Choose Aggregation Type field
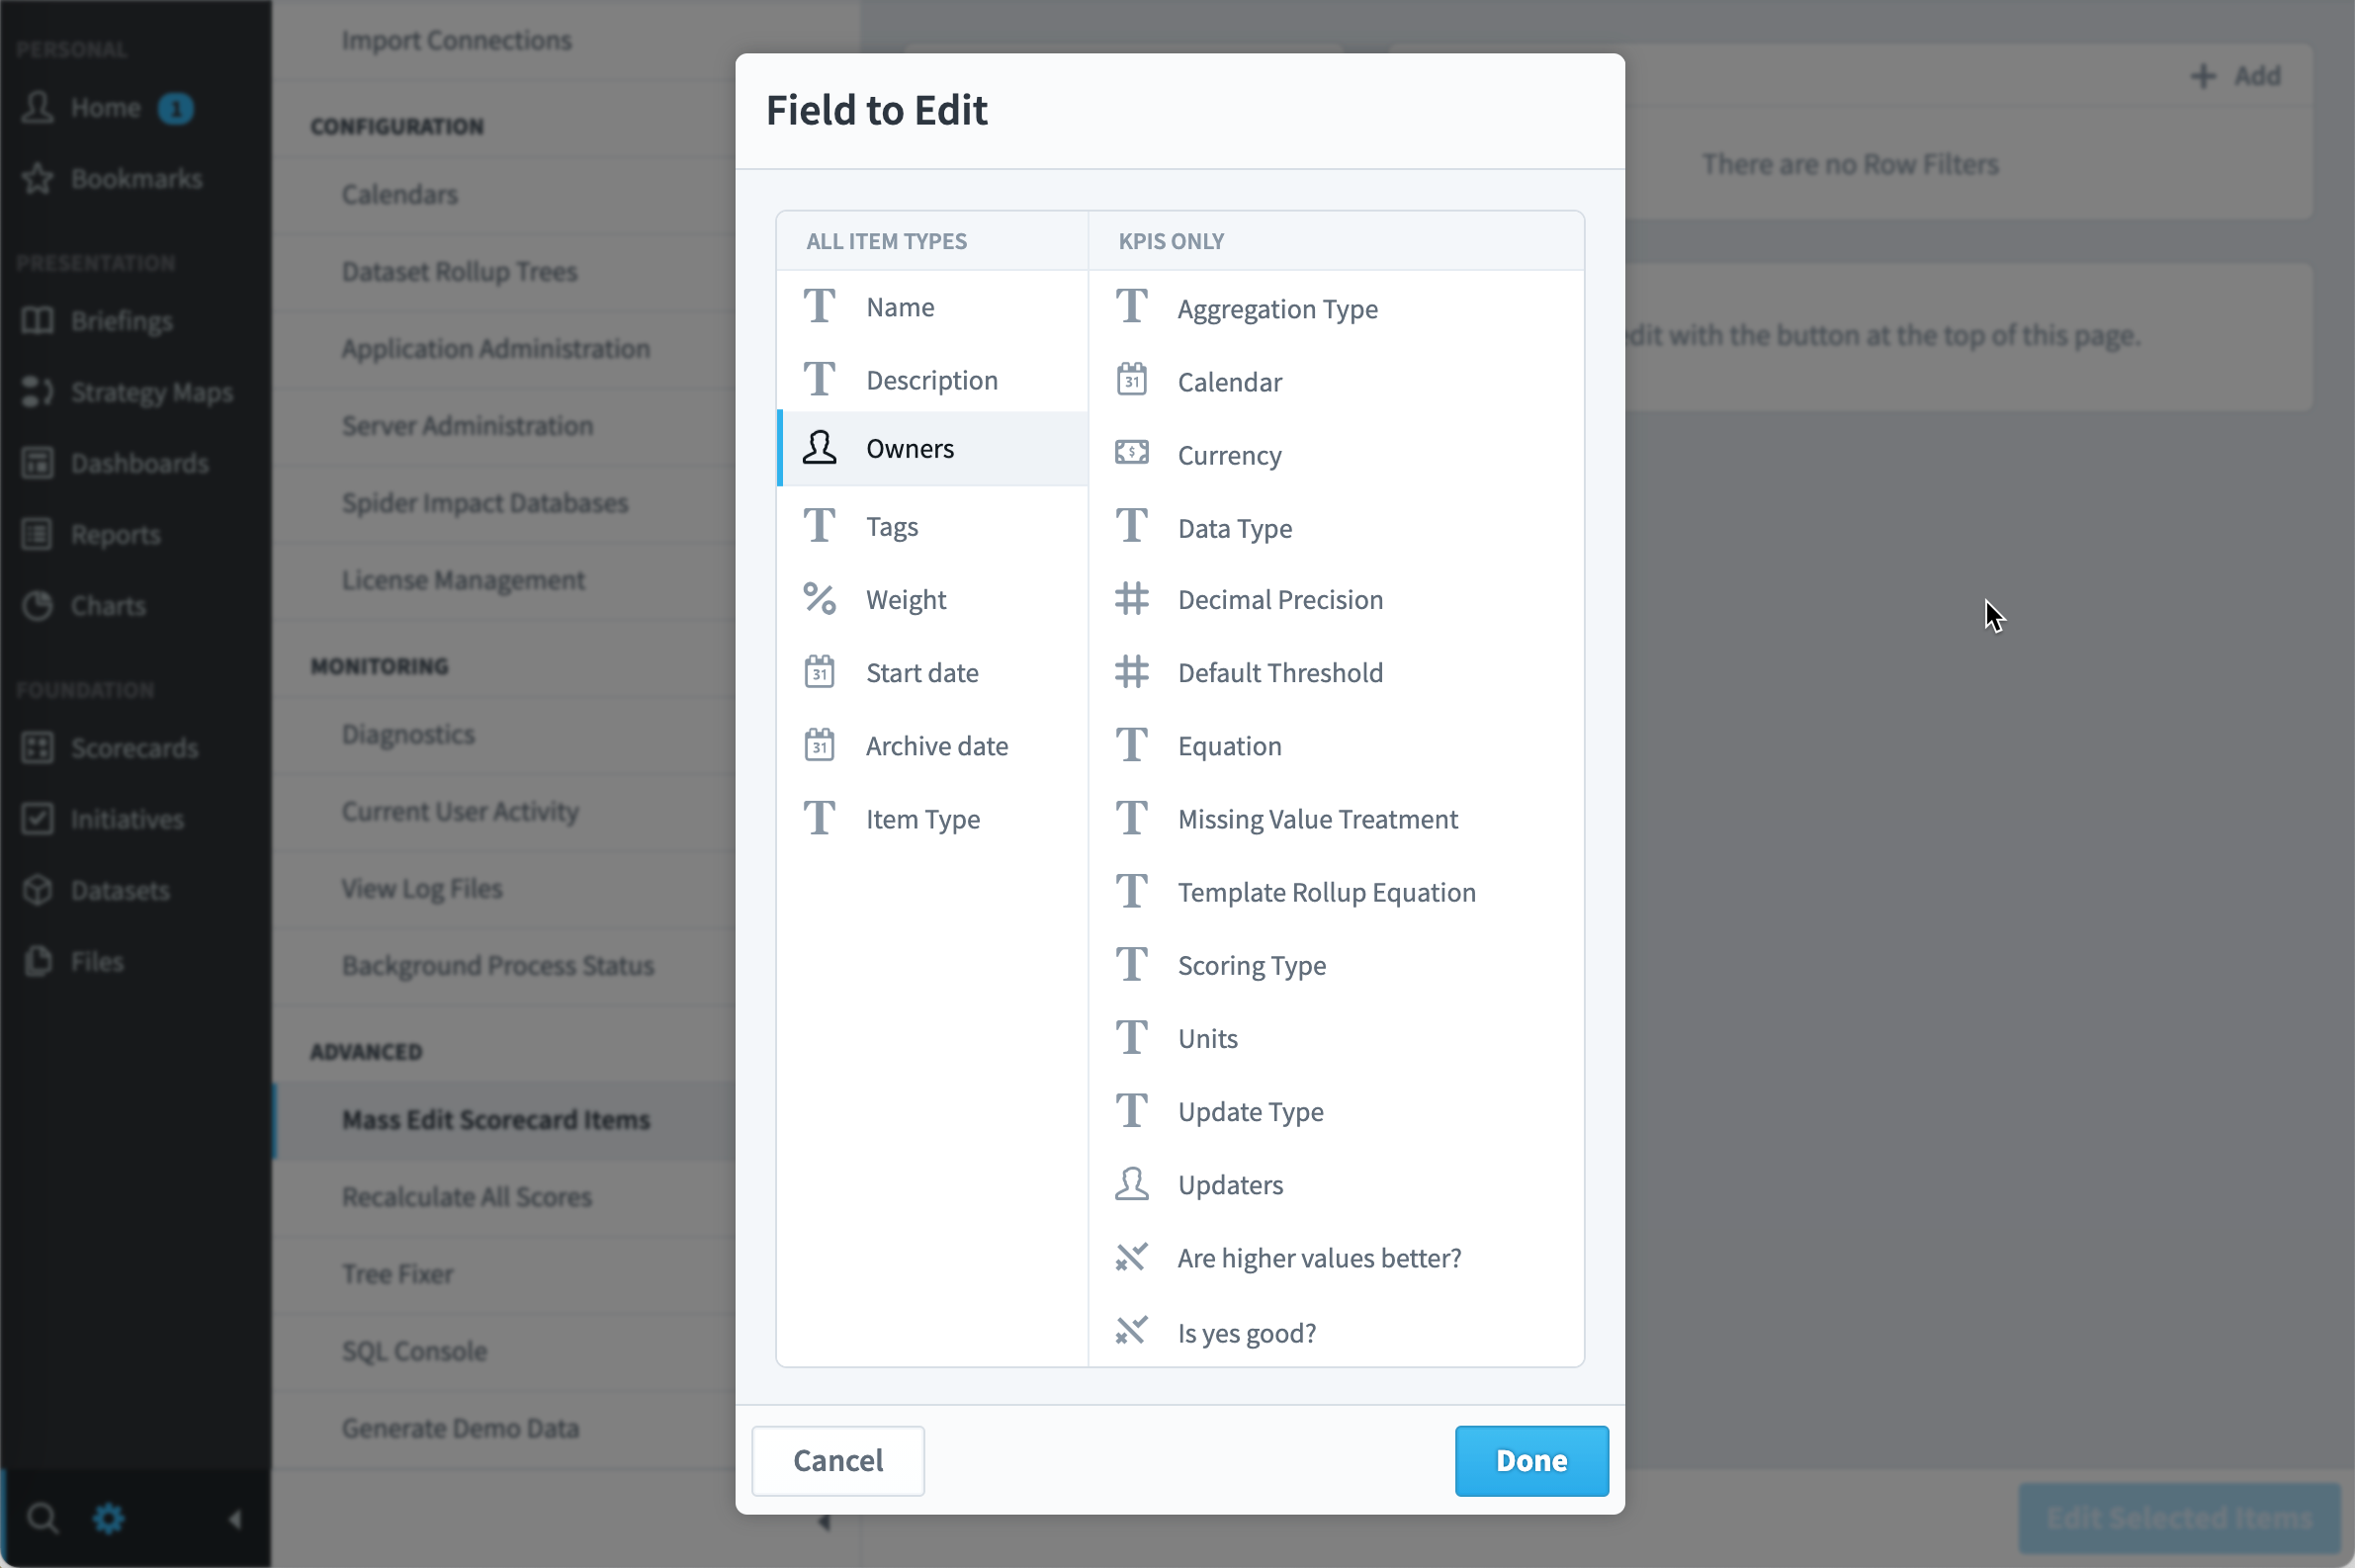 coord(1336,309)
